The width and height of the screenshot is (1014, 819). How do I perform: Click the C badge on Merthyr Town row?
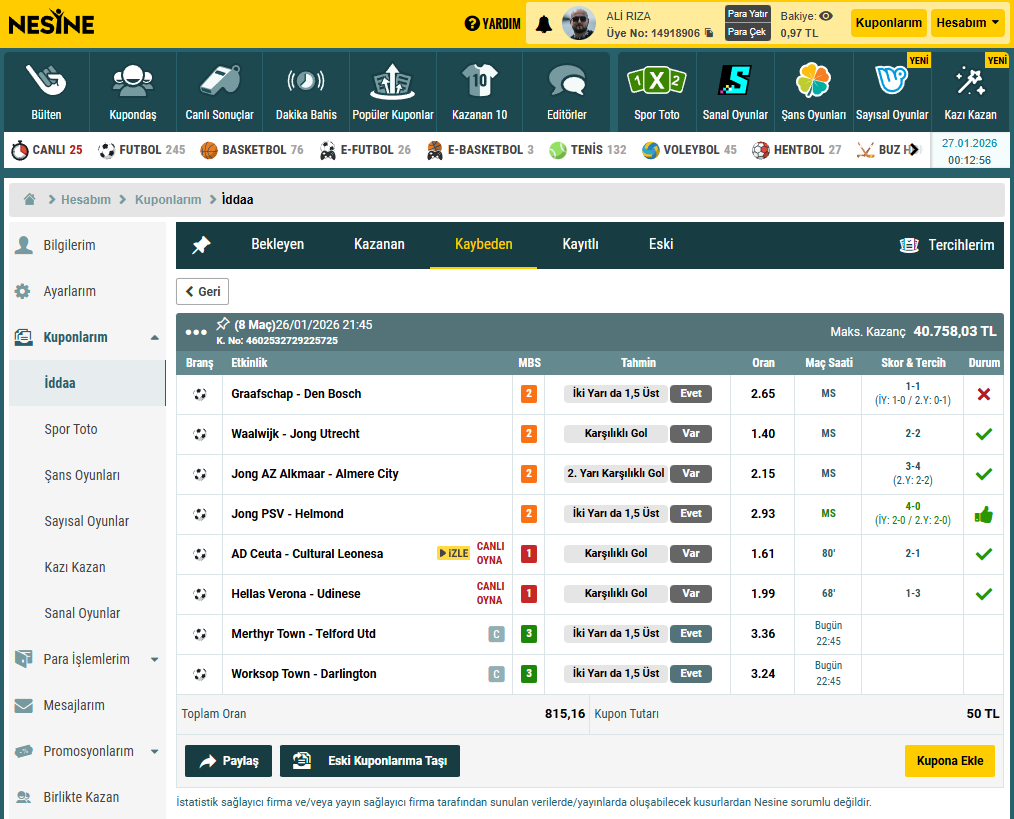(496, 634)
